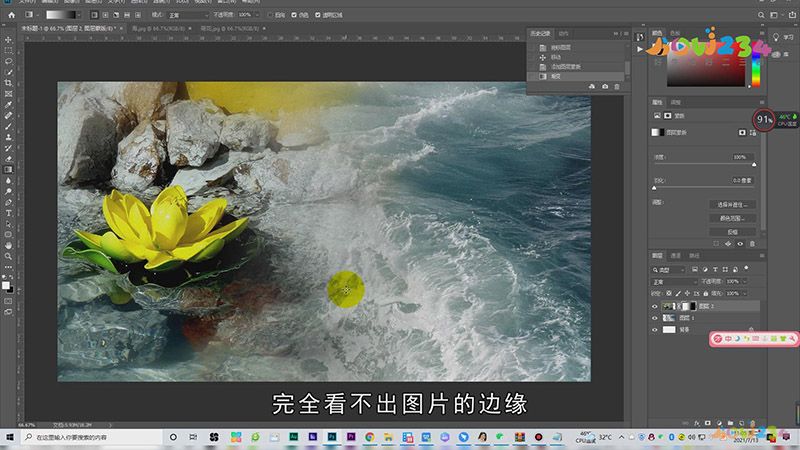Select the Pen tool
Image resolution: width=800 pixels, height=450 pixels.
point(8,202)
